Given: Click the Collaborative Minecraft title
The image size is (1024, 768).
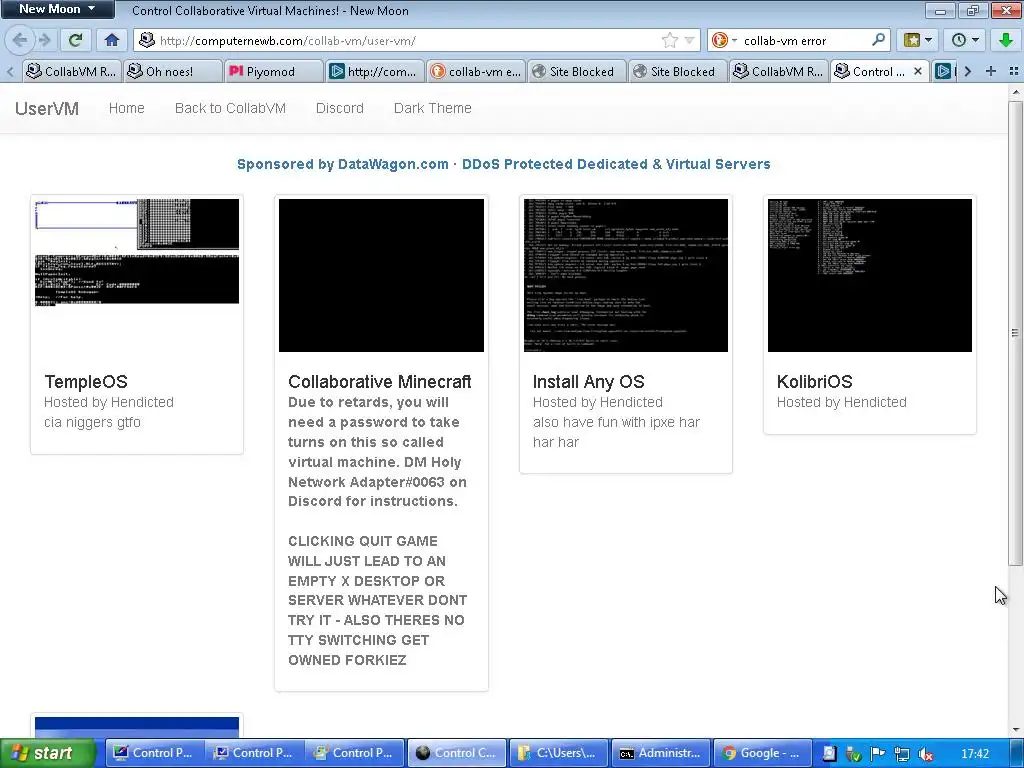Looking at the screenshot, I should click(379, 381).
